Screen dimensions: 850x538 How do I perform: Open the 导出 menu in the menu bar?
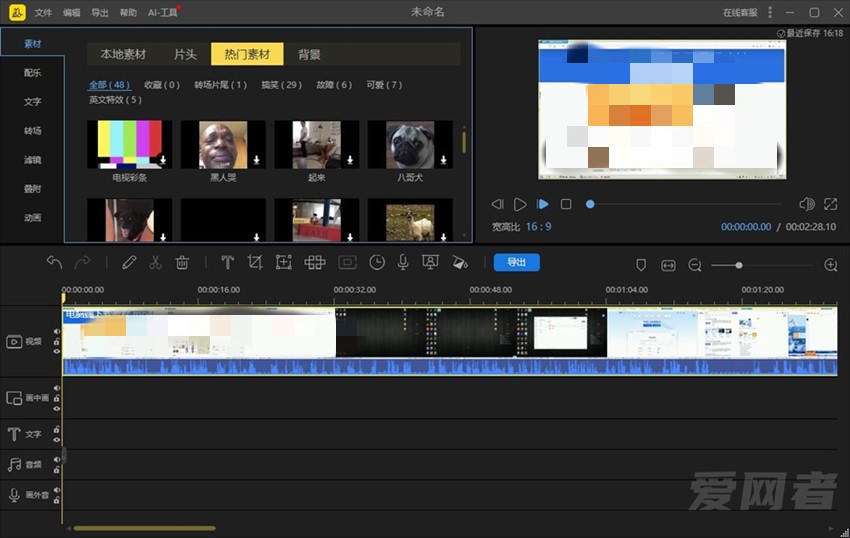tap(100, 13)
